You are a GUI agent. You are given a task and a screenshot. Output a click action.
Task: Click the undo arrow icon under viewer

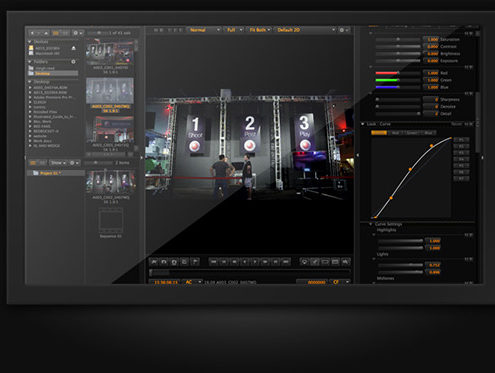pos(164,262)
